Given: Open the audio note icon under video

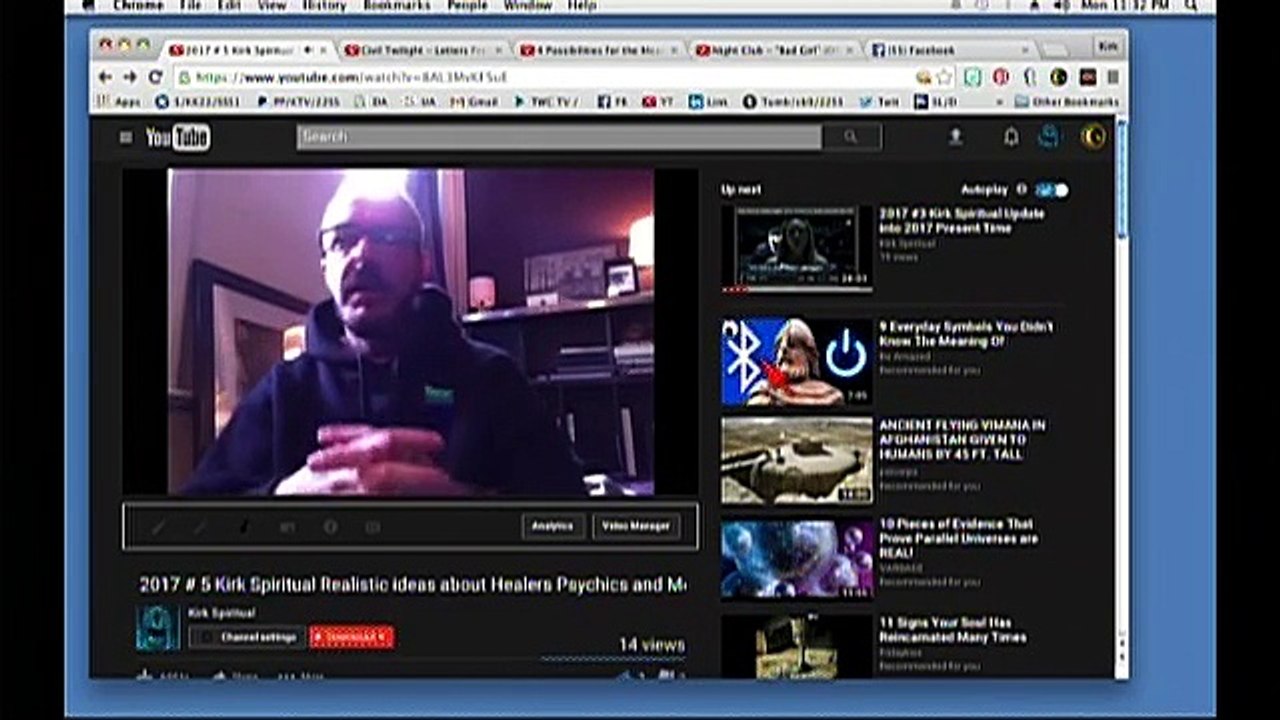Looking at the screenshot, I should (x=244, y=527).
